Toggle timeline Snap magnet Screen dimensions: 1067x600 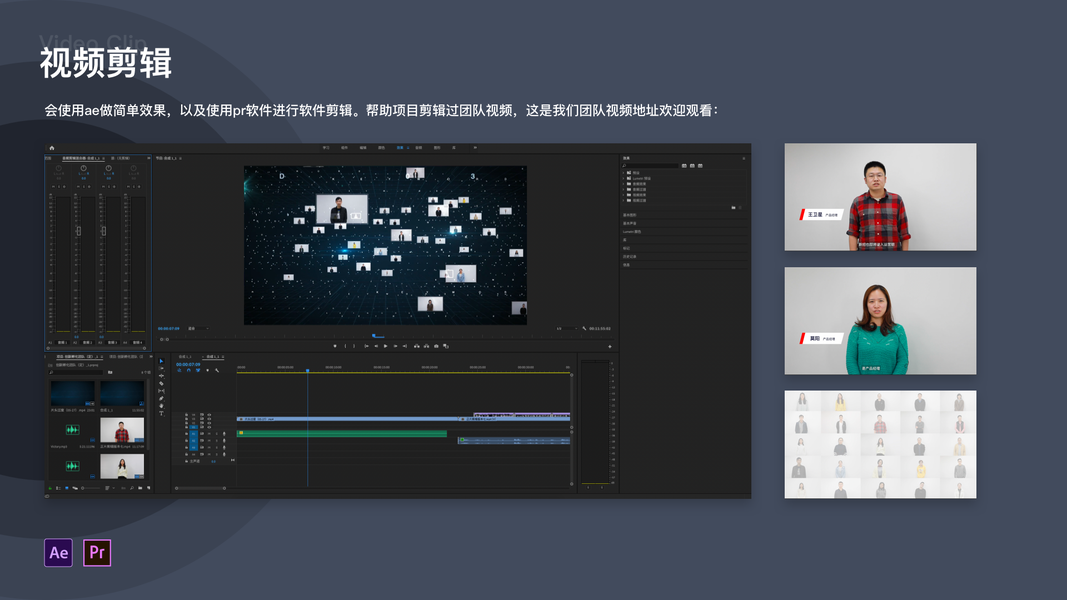point(188,370)
